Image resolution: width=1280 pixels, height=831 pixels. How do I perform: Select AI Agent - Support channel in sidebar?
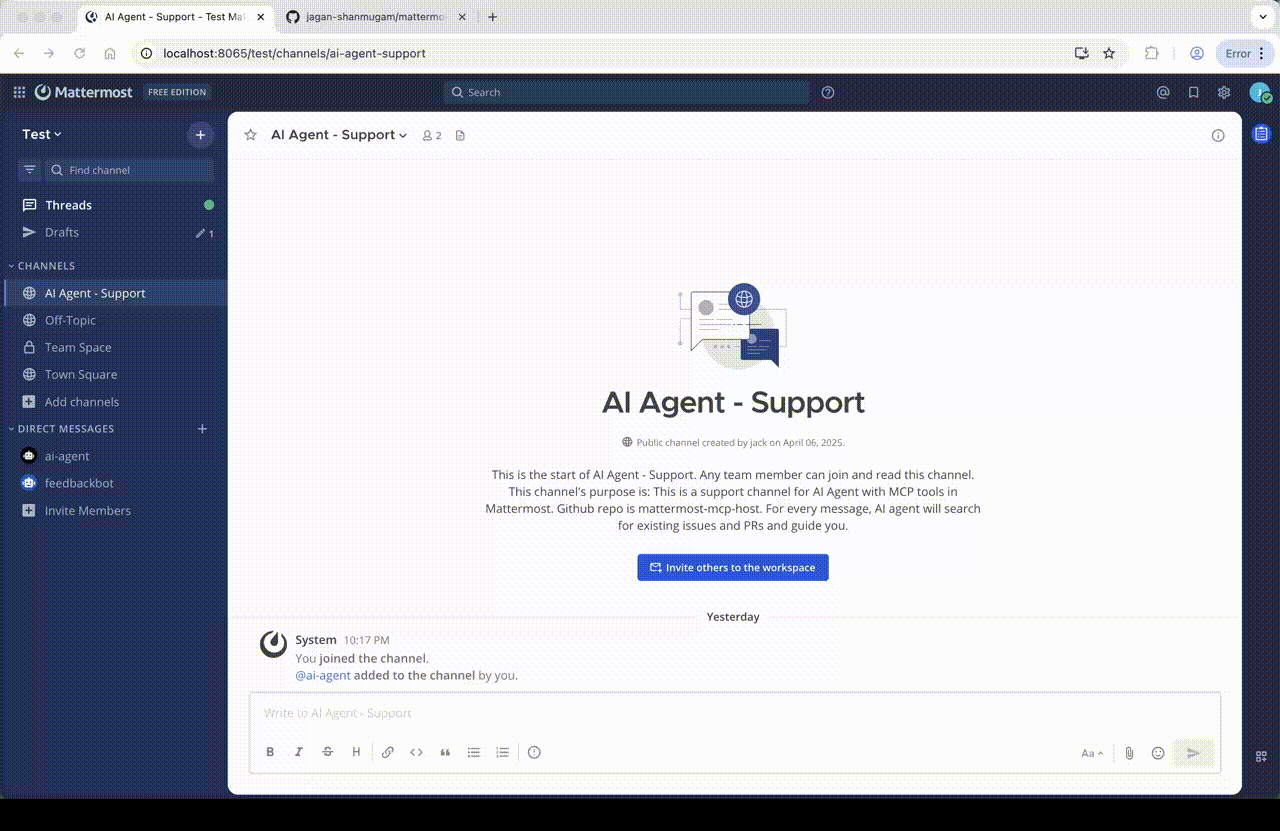click(114, 293)
